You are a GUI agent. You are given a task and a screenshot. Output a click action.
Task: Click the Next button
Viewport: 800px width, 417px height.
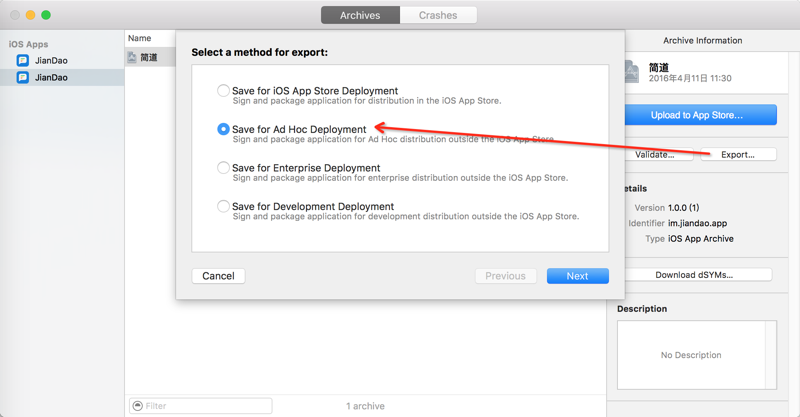coord(577,276)
